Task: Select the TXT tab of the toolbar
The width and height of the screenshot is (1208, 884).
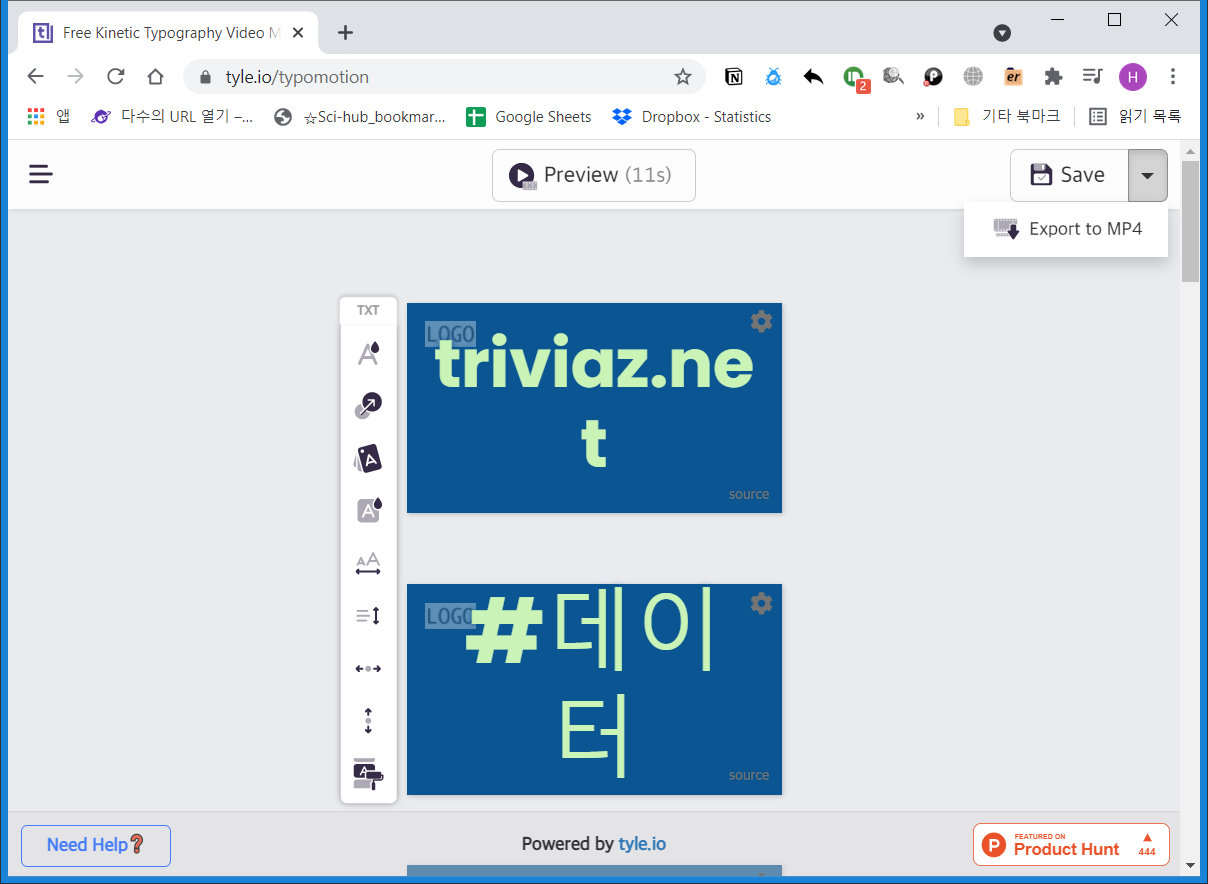Action: (x=368, y=310)
